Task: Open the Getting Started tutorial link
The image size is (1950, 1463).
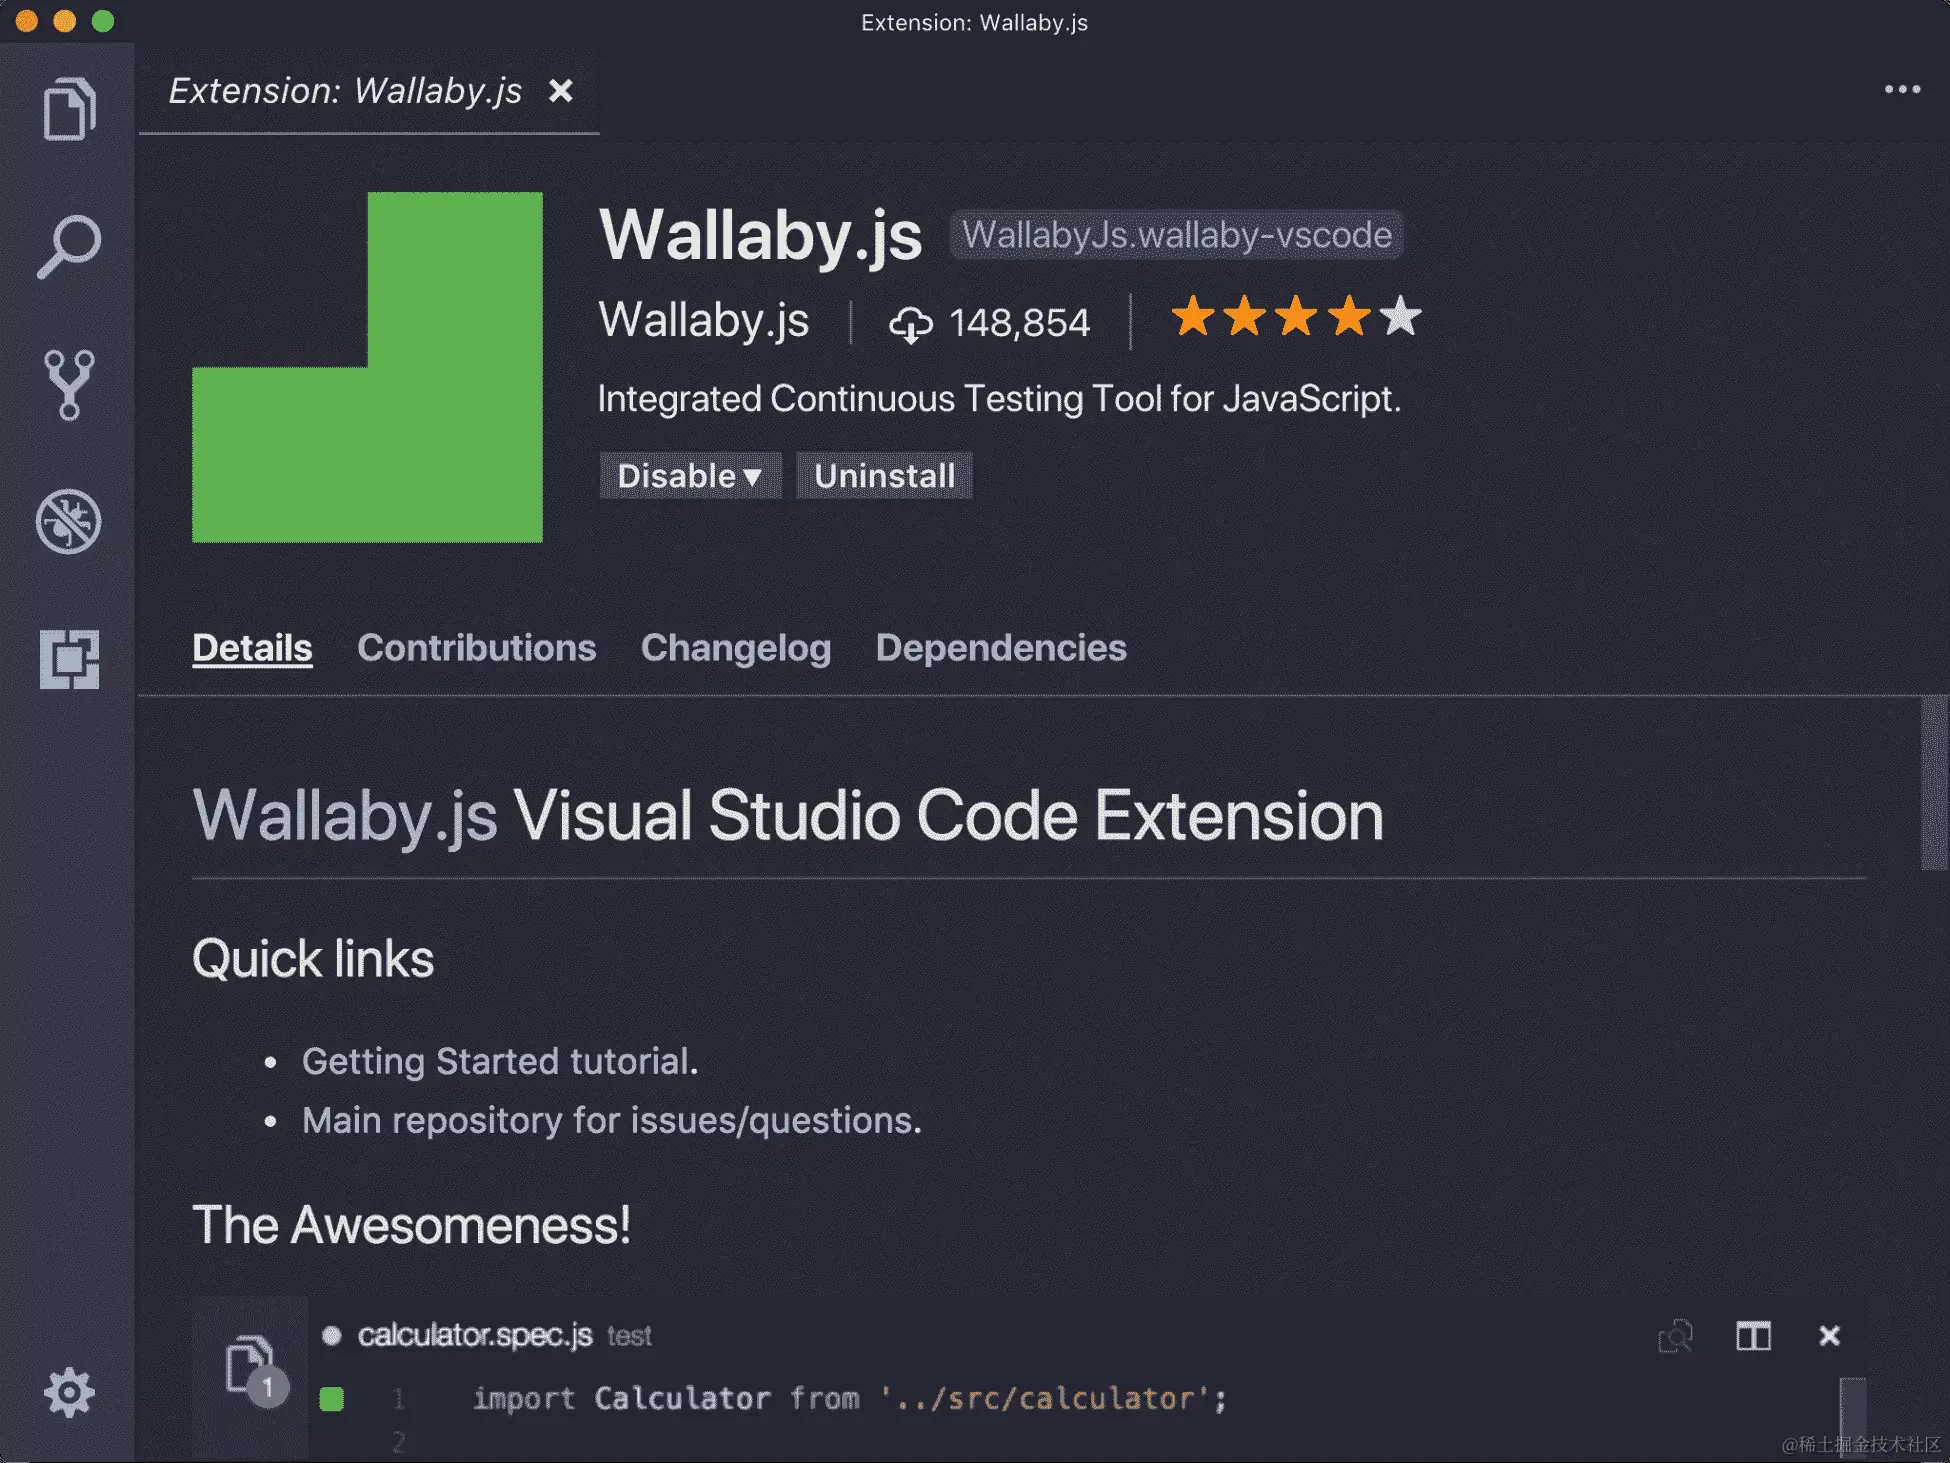Action: [498, 1061]
